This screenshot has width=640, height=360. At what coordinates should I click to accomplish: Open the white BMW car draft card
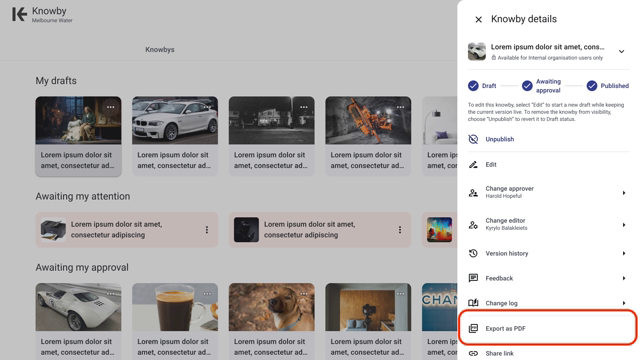coord(175,136)
